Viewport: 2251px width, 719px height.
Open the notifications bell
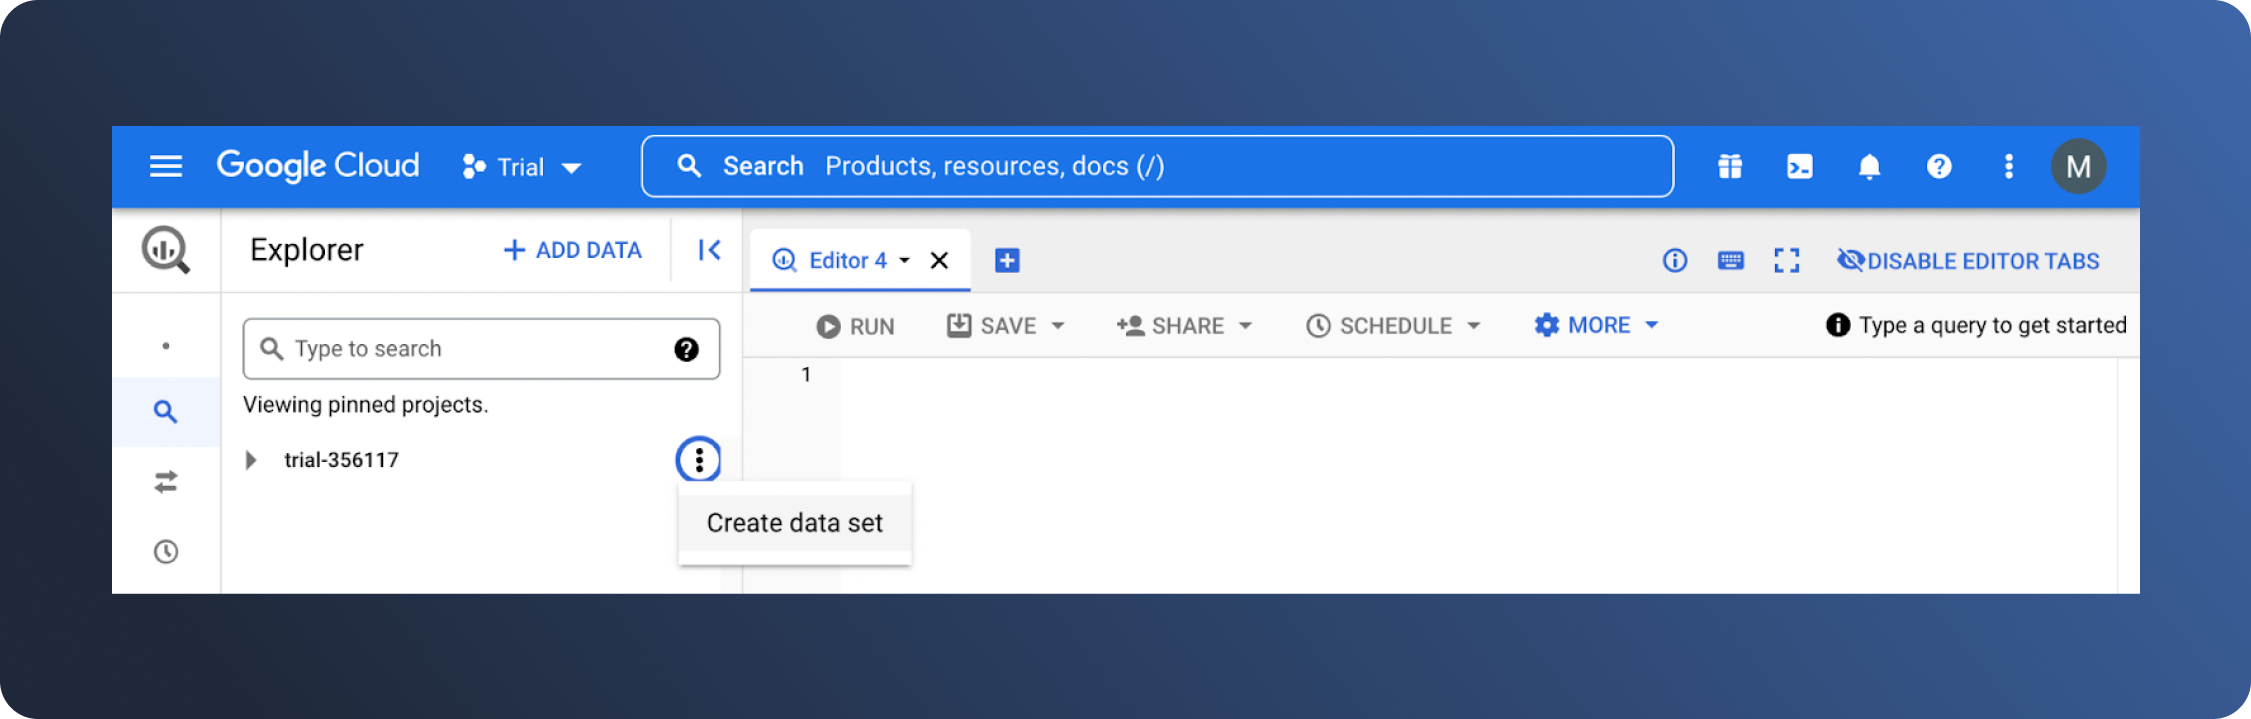click(1869, 166)
